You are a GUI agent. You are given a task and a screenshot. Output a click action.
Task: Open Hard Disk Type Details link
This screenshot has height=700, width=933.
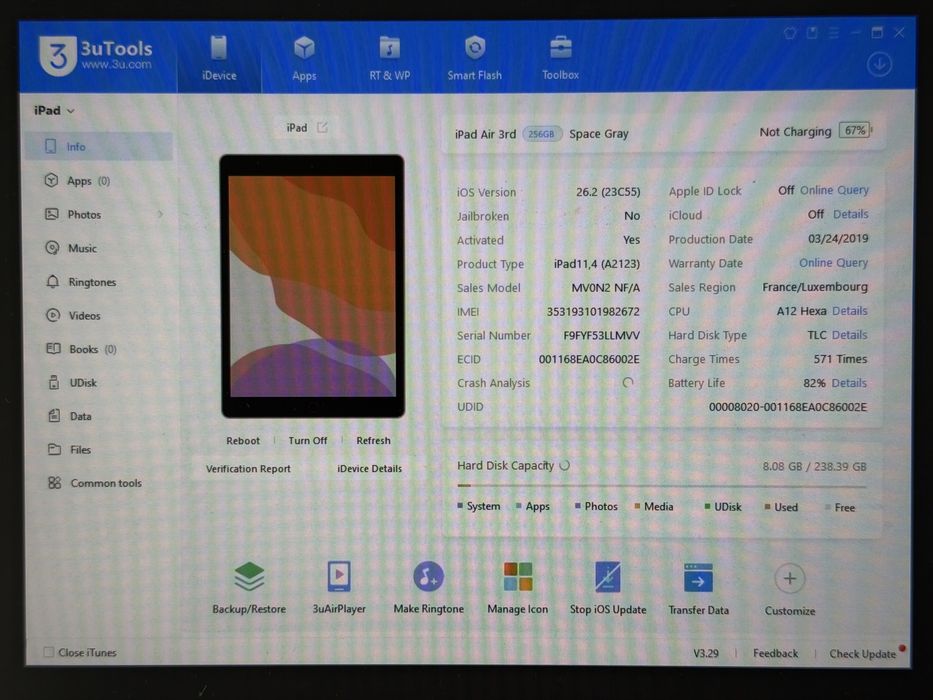(849, 335)
